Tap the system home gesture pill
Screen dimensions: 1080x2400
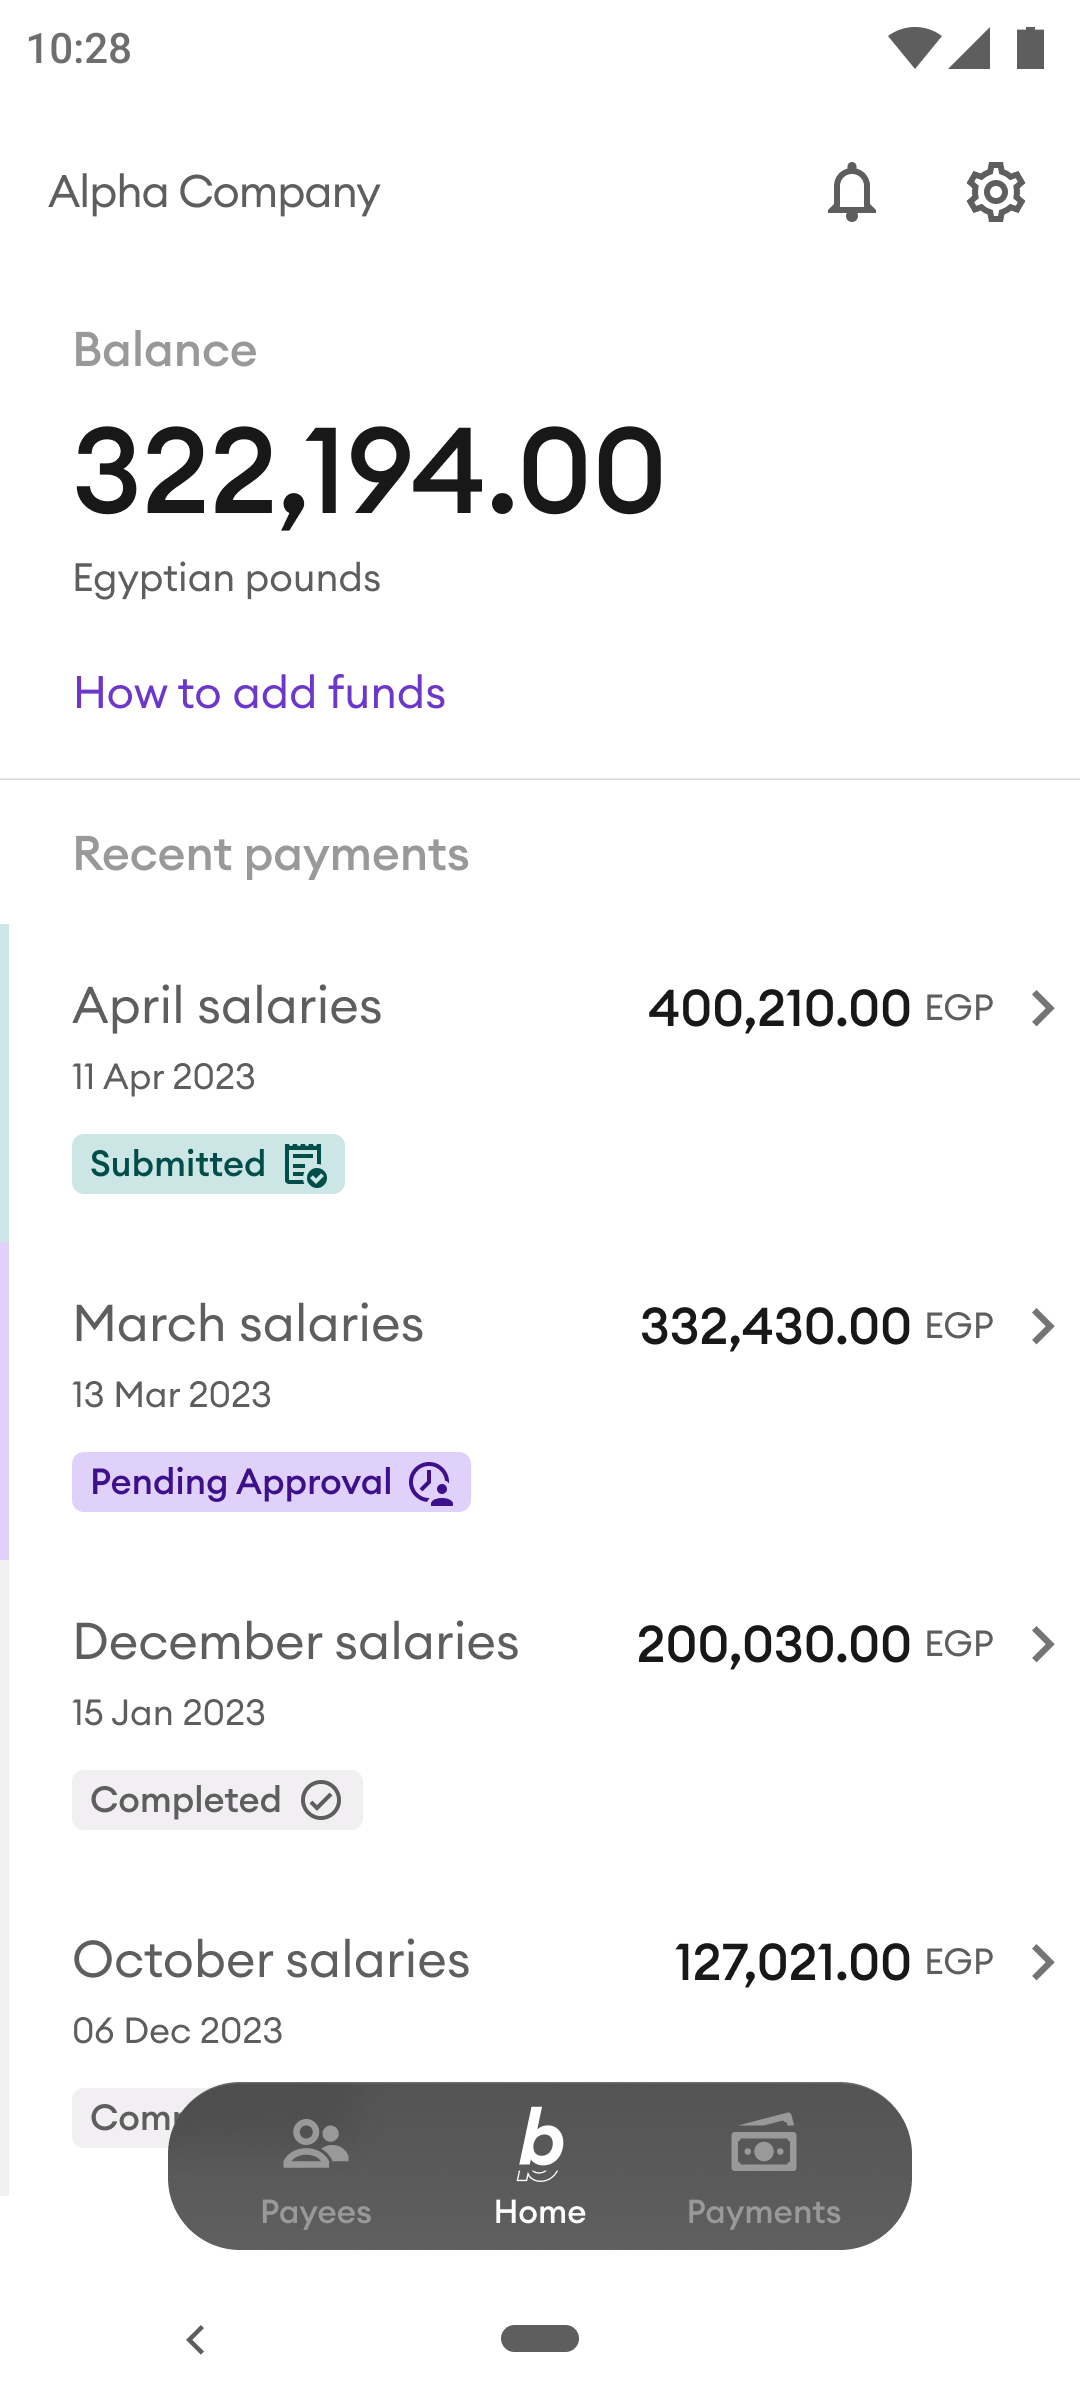(x=540, y=2339)
